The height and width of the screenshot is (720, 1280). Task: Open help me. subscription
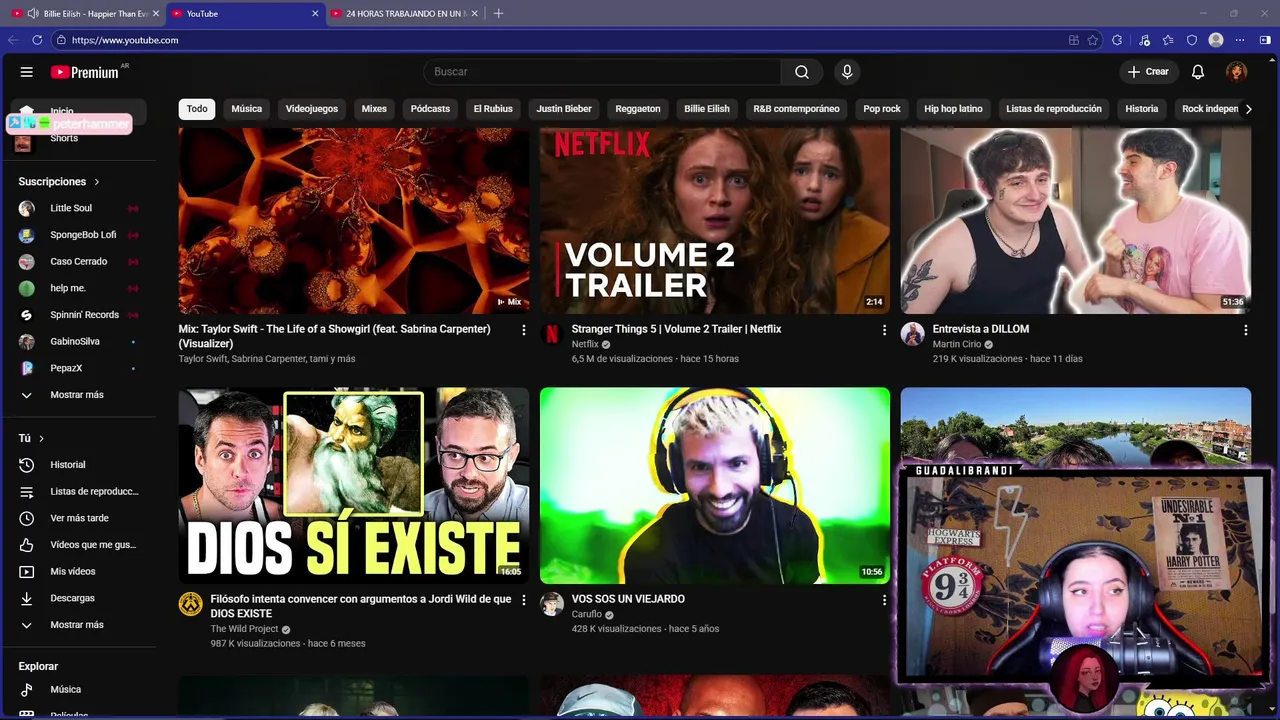click(x=78, y=288)
